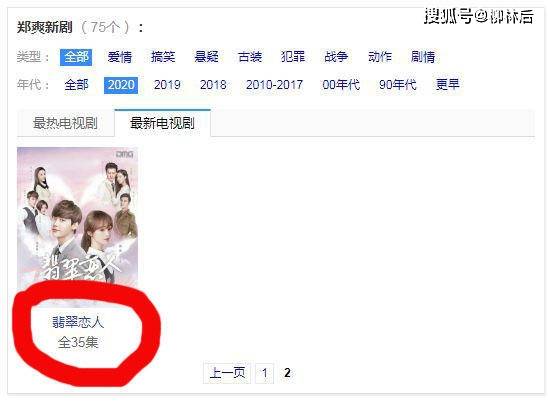
Task: Choose the 悬疑 genre filter
Action: [206, 57]
